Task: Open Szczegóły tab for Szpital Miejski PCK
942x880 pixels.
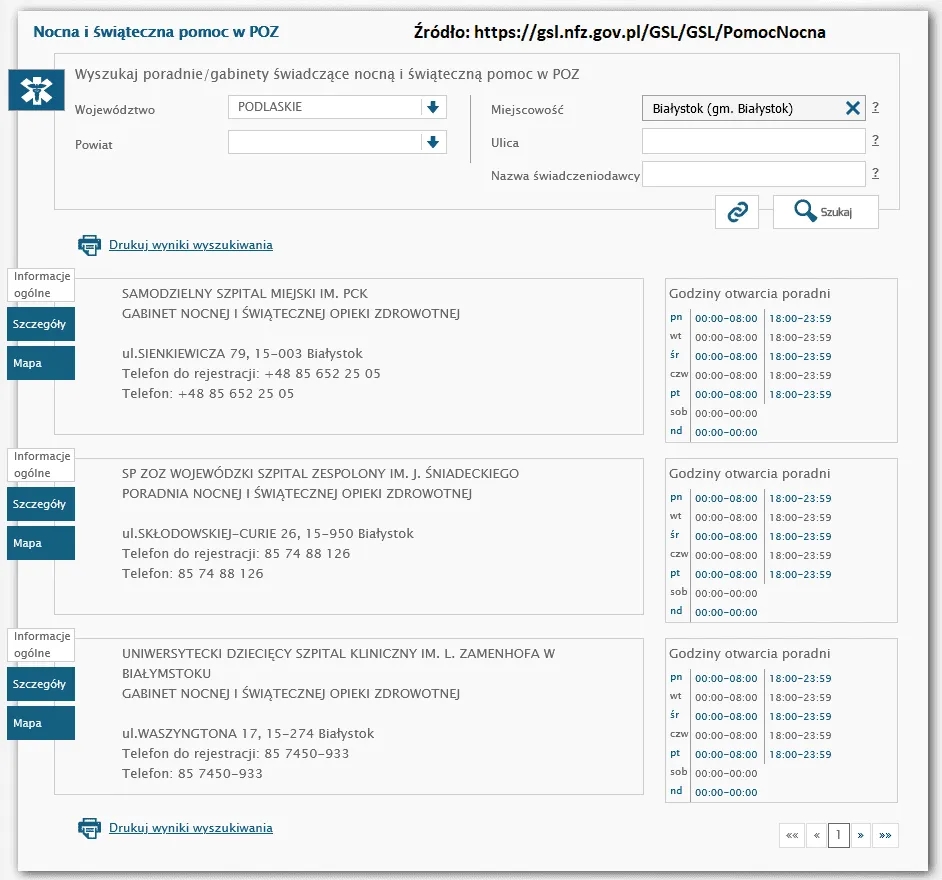Action: 41,324
